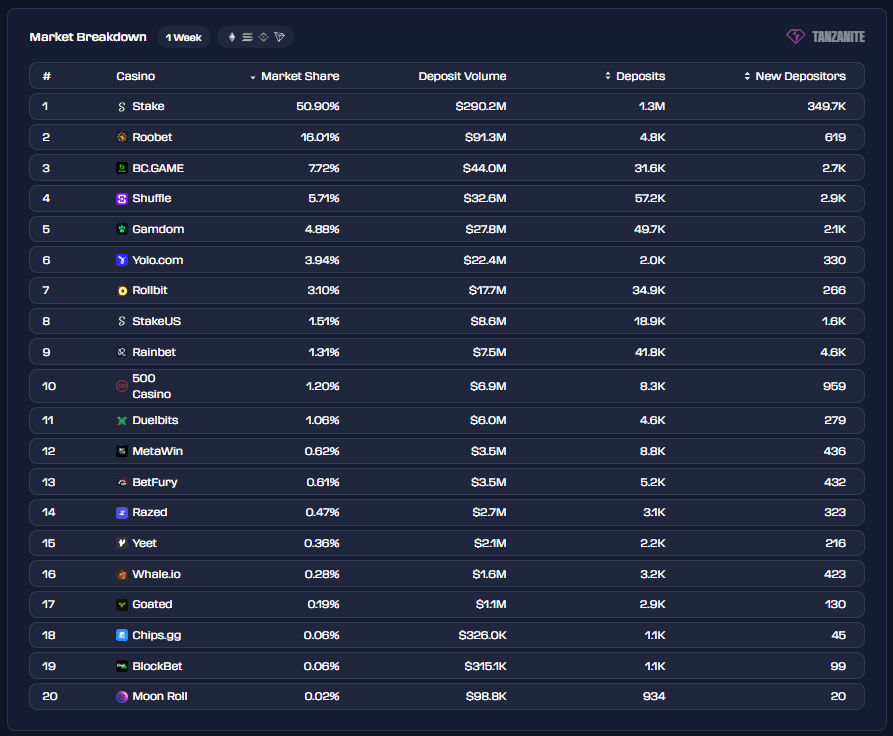This screenshot has height=736, width=893.
Task: Click BC.GAME's 31.6K deposits value
Action: click(650, 168)
